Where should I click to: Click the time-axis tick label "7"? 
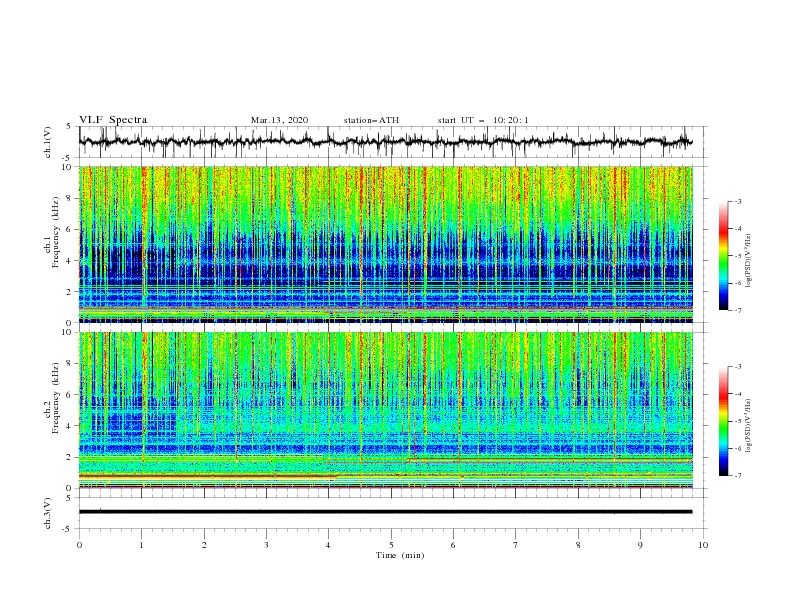pyautogui.click(x=516, y=545)
